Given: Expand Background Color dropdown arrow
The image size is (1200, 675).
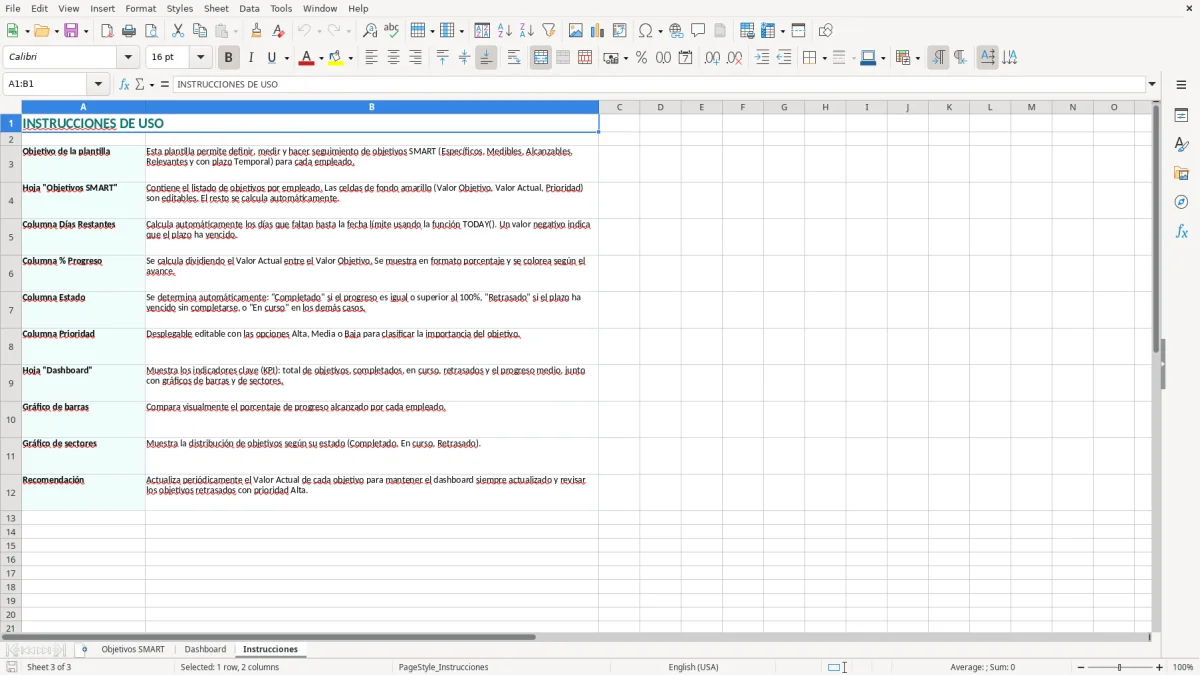Looking at the screenshot, I should coord(350,58).
